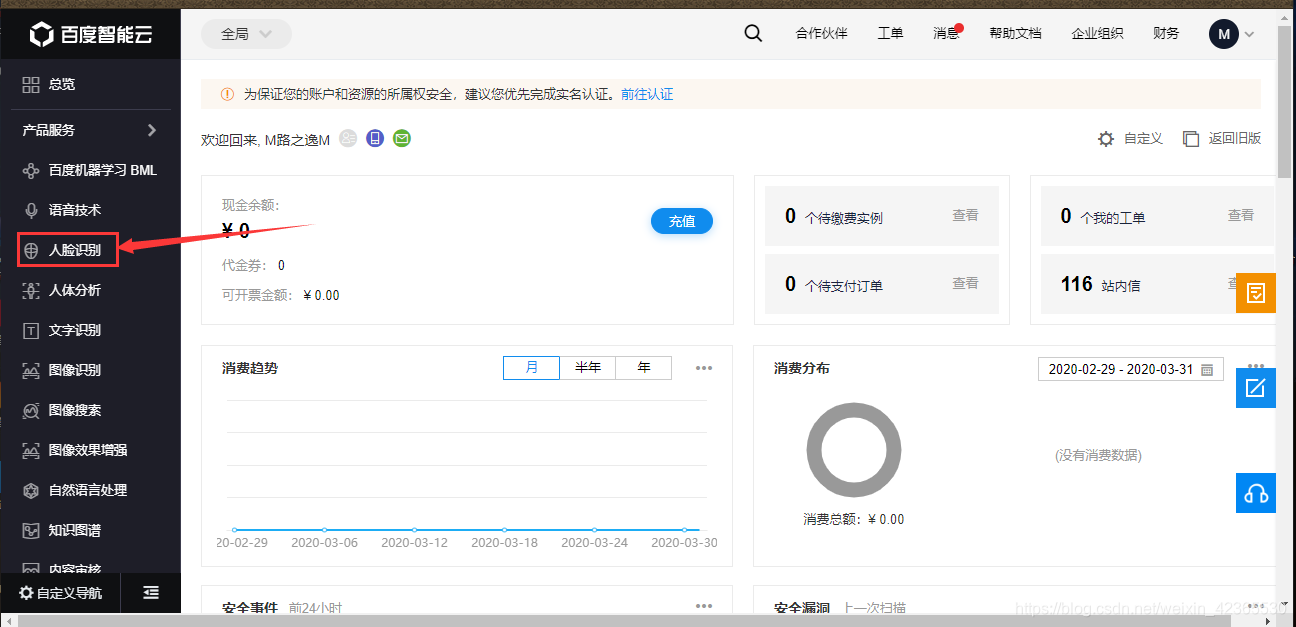Click the 人体分析 body icon
The height and width of the screenshot is (627, 1296).
click(x=31, y=290)
